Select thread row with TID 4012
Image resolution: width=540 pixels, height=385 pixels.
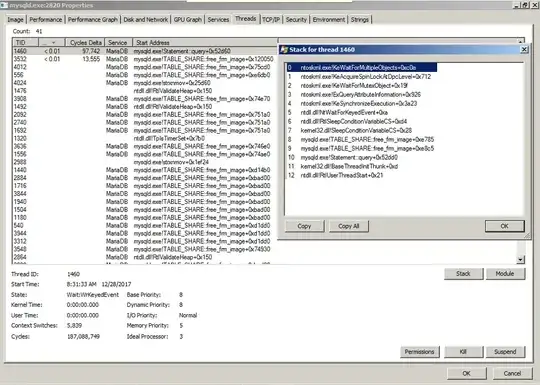click(x=145, y=67)
